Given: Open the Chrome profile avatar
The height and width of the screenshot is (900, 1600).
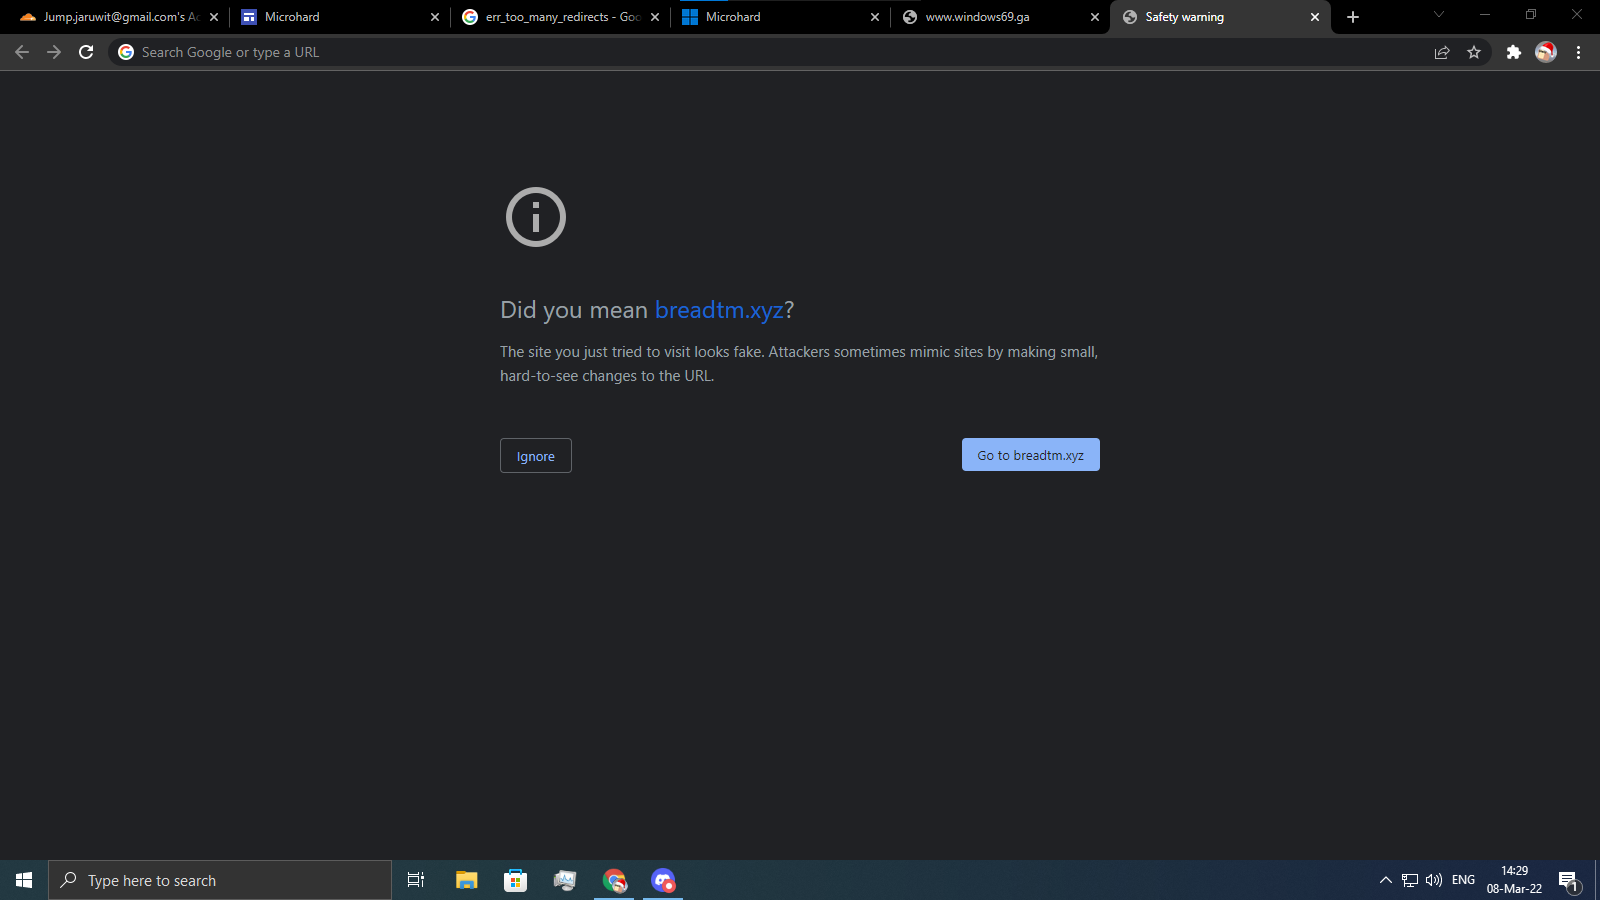Looking at the screenshot, I should point(1546,52).
